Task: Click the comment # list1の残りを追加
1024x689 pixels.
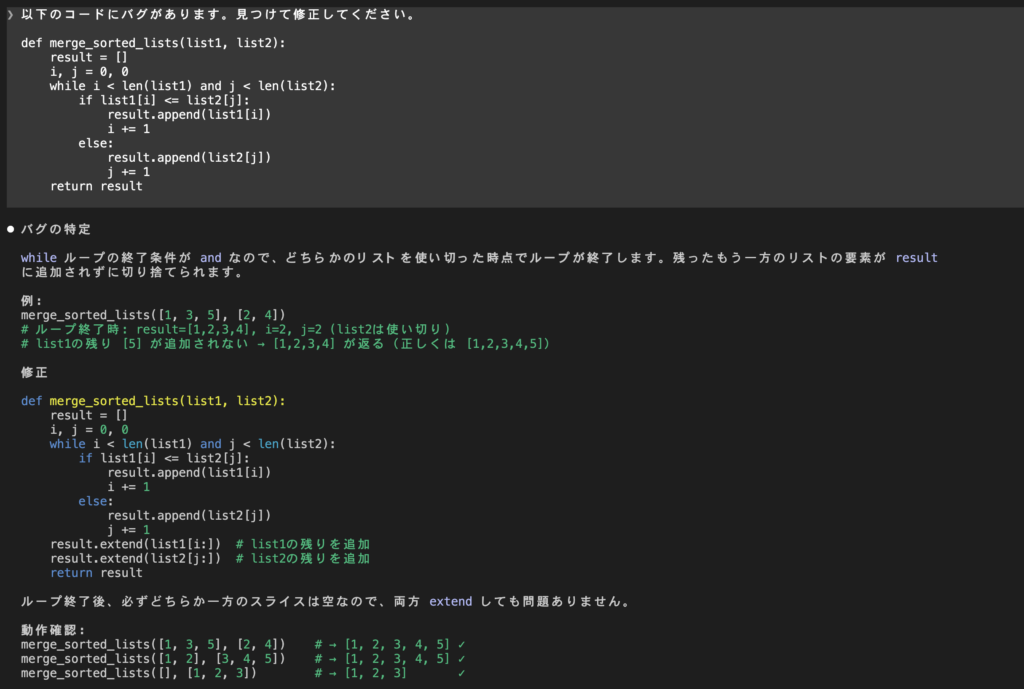Action: click(x=302, y=544)
